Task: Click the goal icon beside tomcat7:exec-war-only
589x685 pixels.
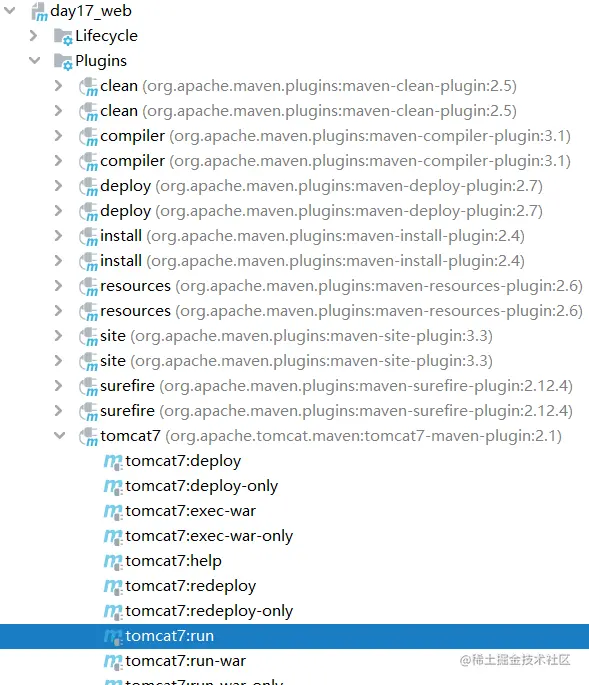Action: [113, 536]
